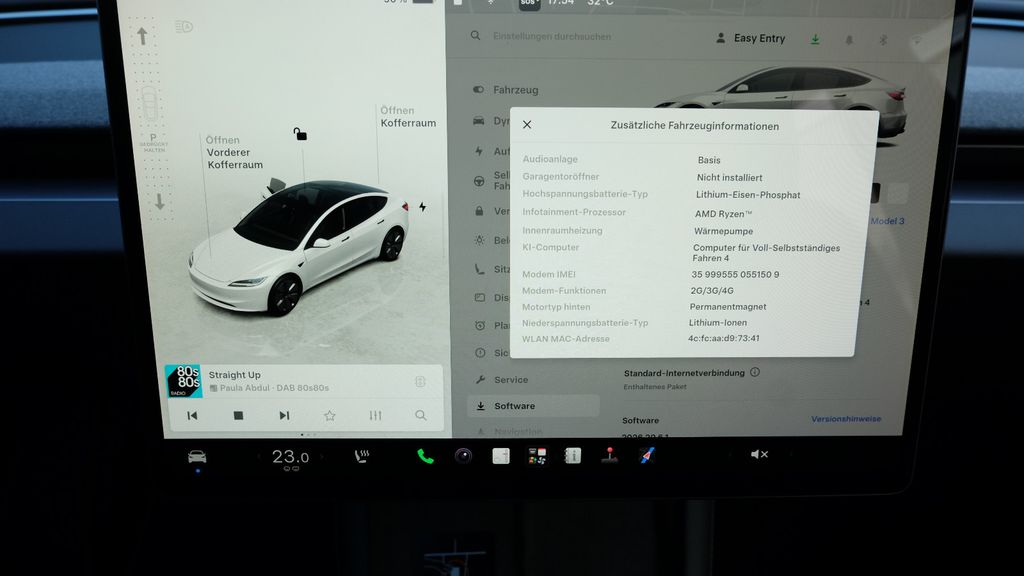Image resolution: width=1024 pixels, height=576 pixels.
Task: Tap the Model 3 link
Action: click(x=888, y=221)
